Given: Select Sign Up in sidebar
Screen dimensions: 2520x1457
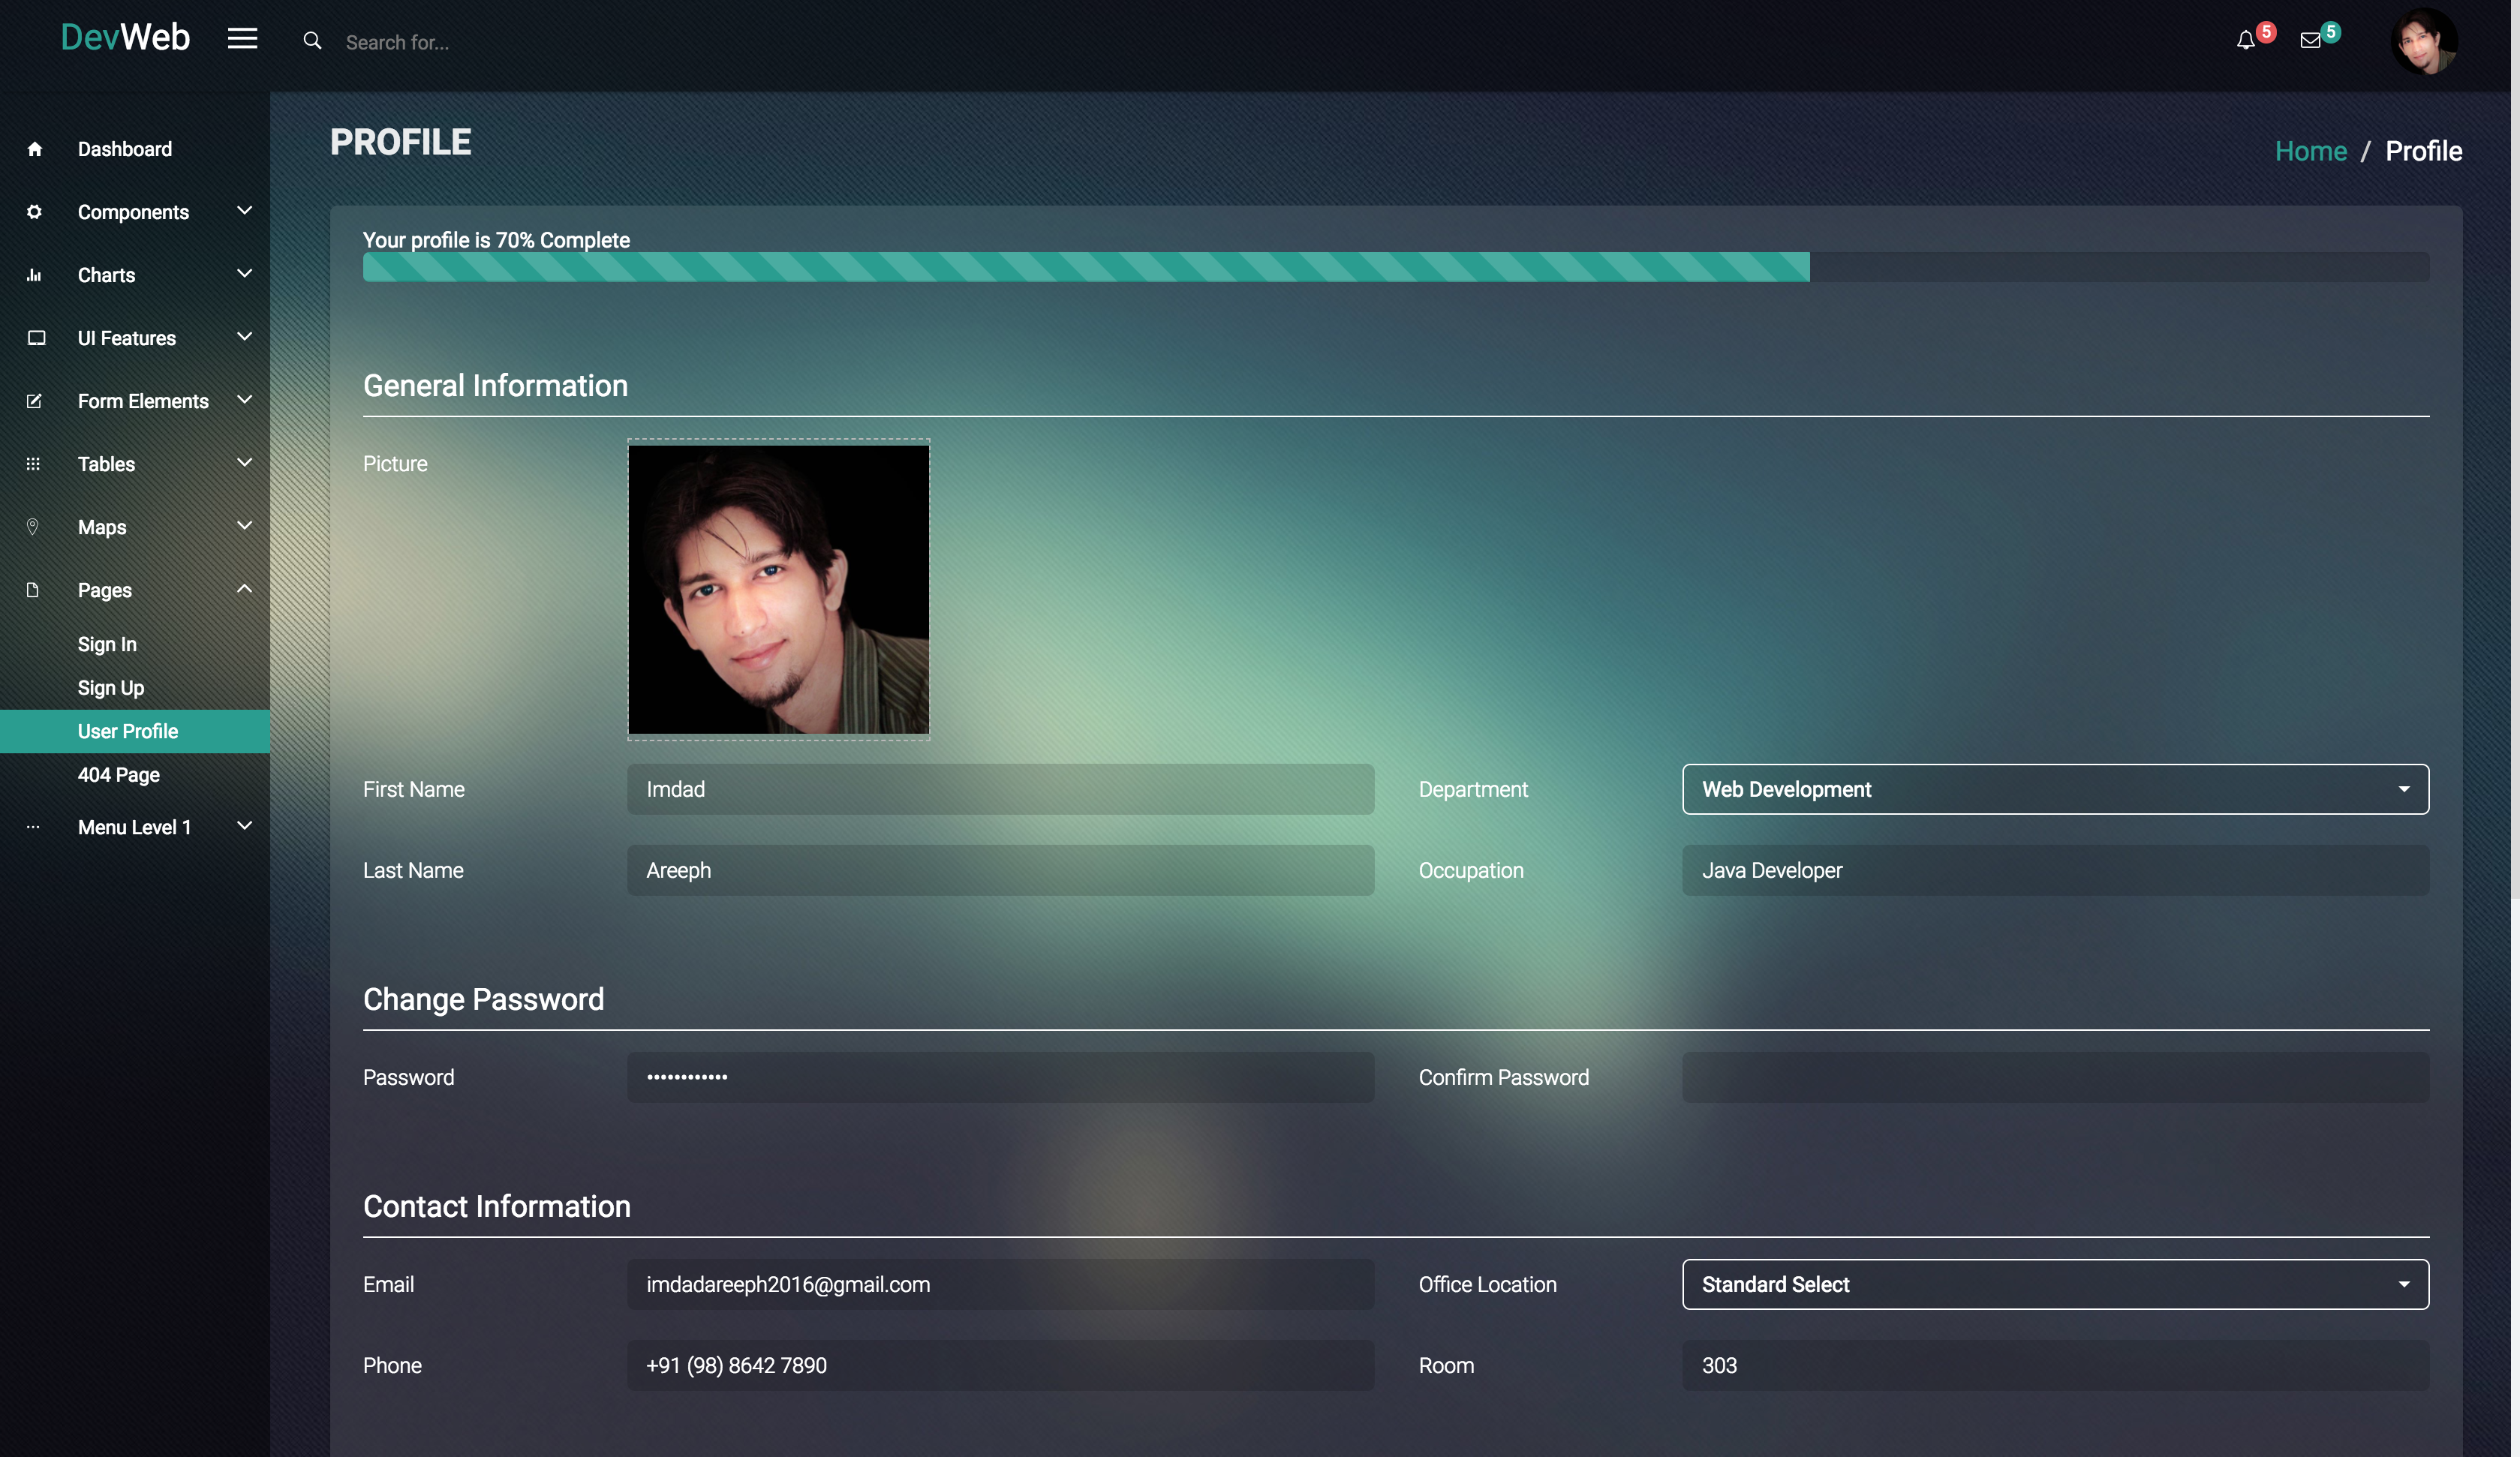Looking at the screenshot, I should tap(111, 688).
